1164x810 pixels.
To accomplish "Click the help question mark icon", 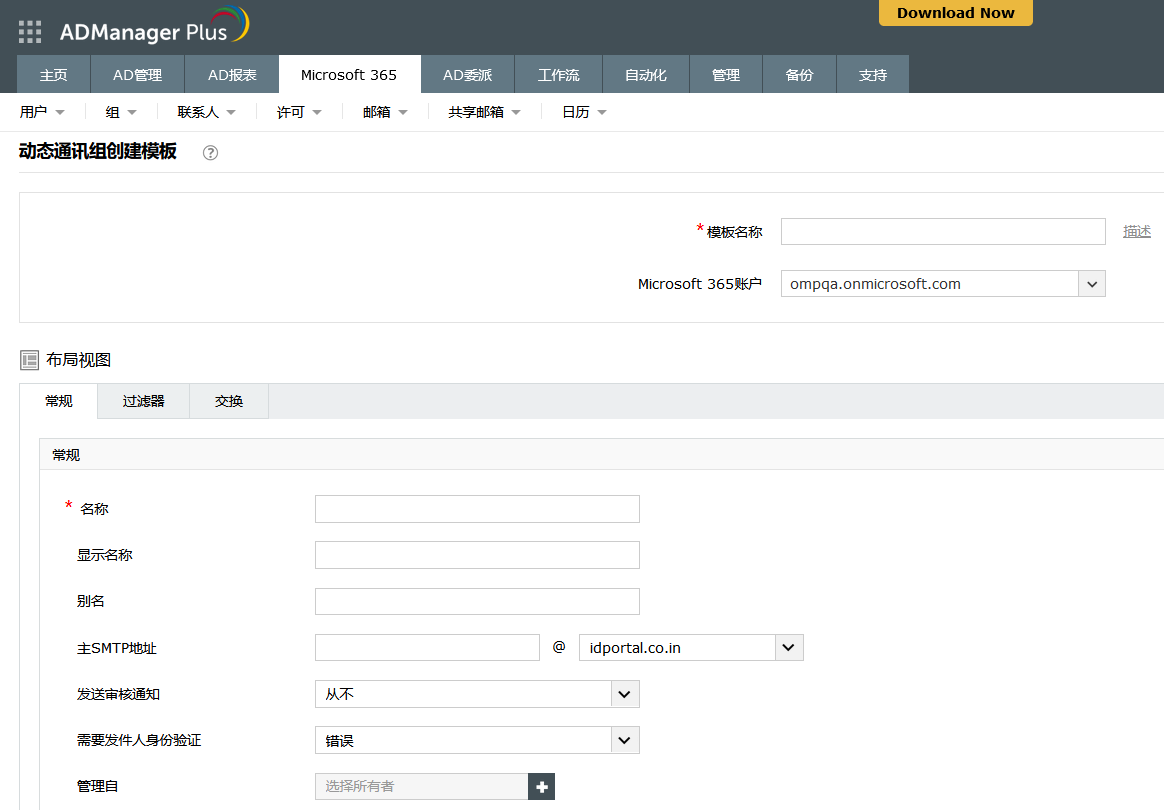I will pyautogui.click(x=210, y=153).
